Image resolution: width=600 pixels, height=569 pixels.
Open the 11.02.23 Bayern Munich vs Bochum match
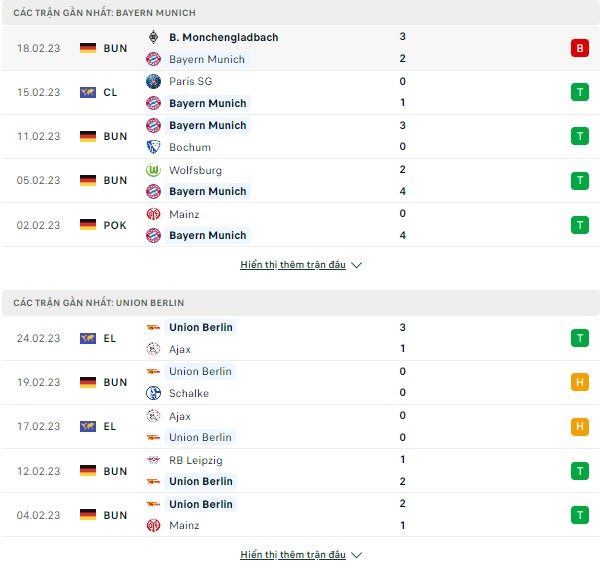pyautogui.click(x=300, y=136)
